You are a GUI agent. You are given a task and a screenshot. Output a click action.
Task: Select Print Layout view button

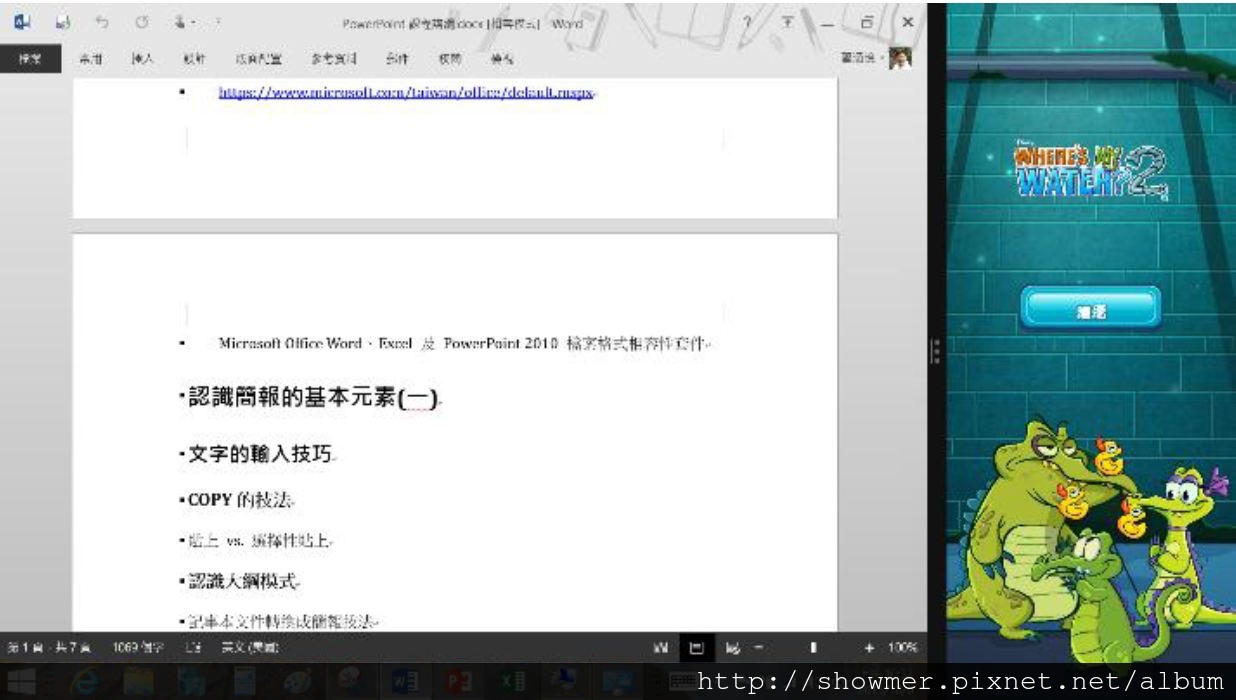(697, 648)
